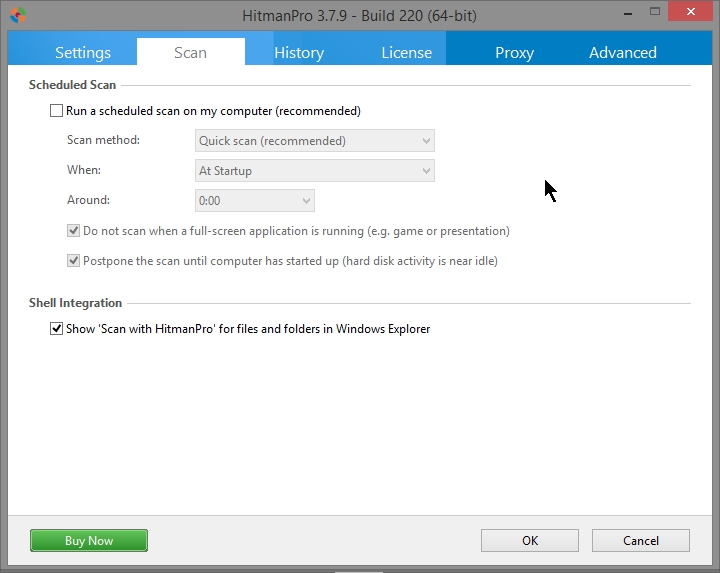The image size is (720, 573).
Task: Close the HitmanPro window
Action: [691, 11]
